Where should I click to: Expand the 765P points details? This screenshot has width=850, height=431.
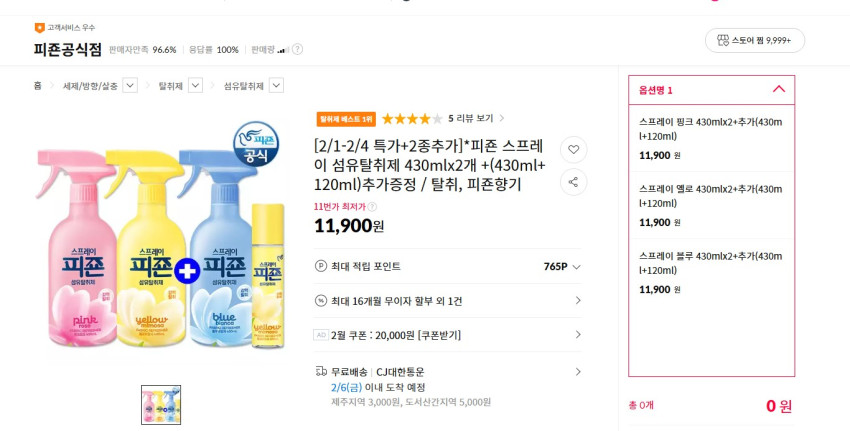577,267
